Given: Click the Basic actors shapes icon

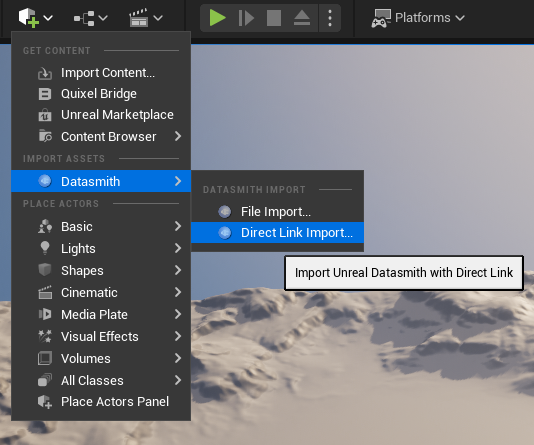Looking at the screenshot, I should (x=45, y=226).
